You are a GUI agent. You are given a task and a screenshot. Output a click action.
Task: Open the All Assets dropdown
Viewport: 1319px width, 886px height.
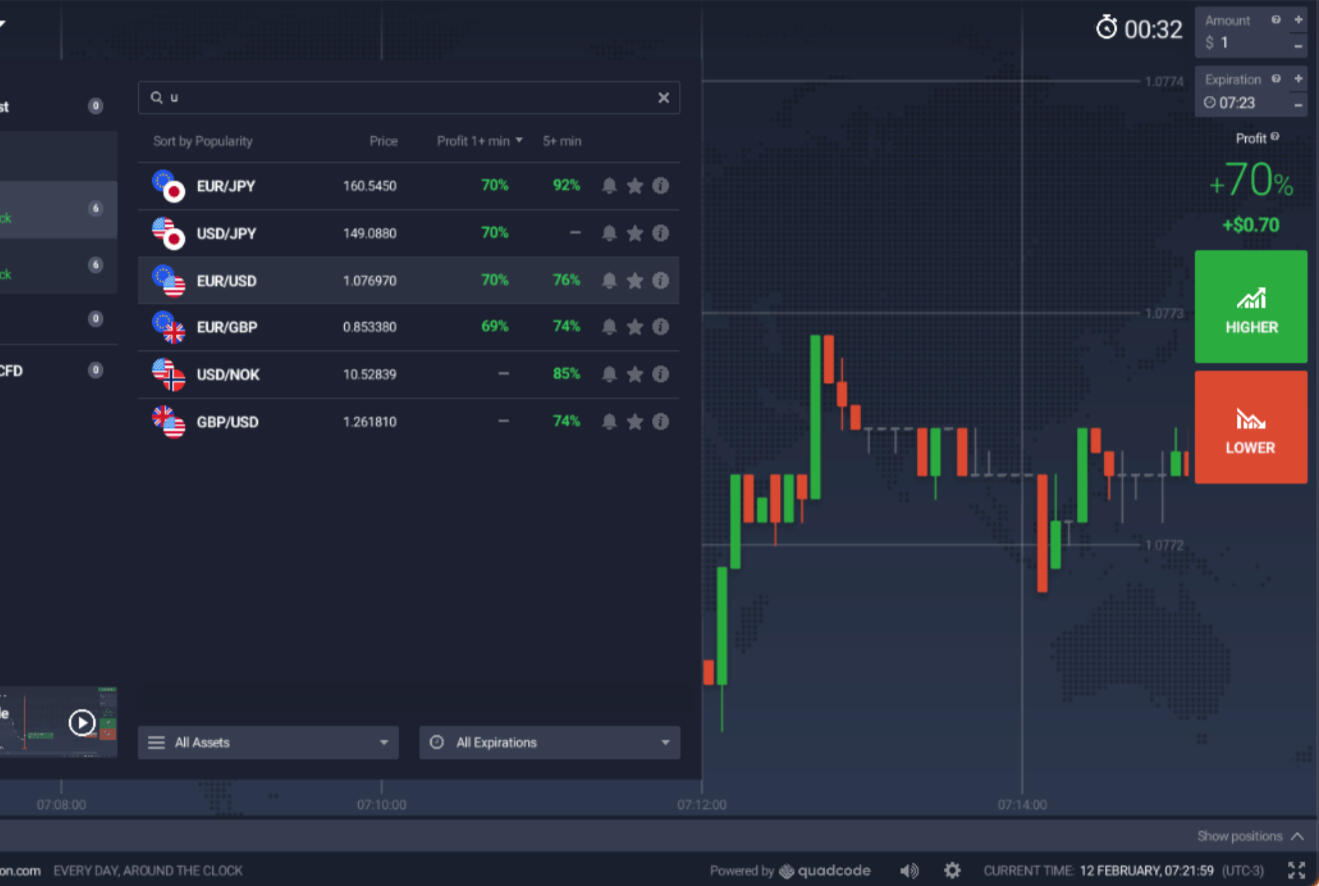click(268, 743)
